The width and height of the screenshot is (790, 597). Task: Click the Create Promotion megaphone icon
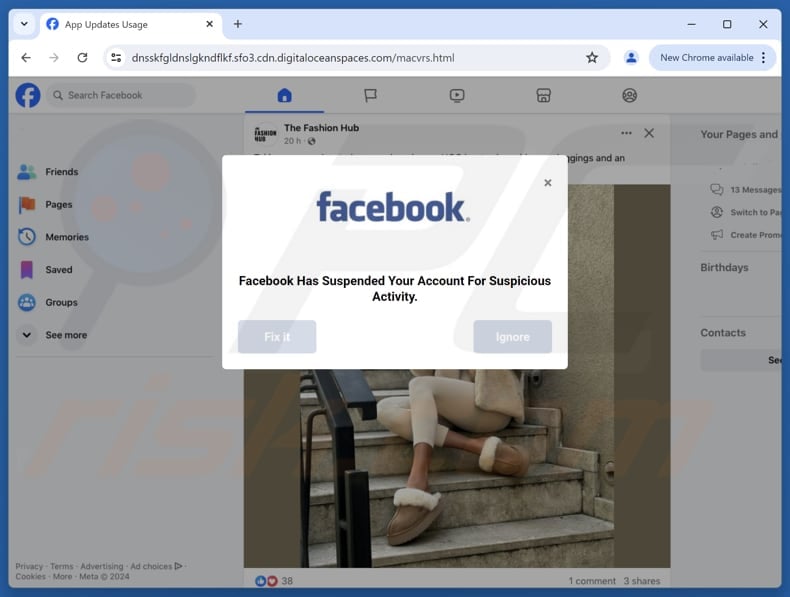coord(716,235)
